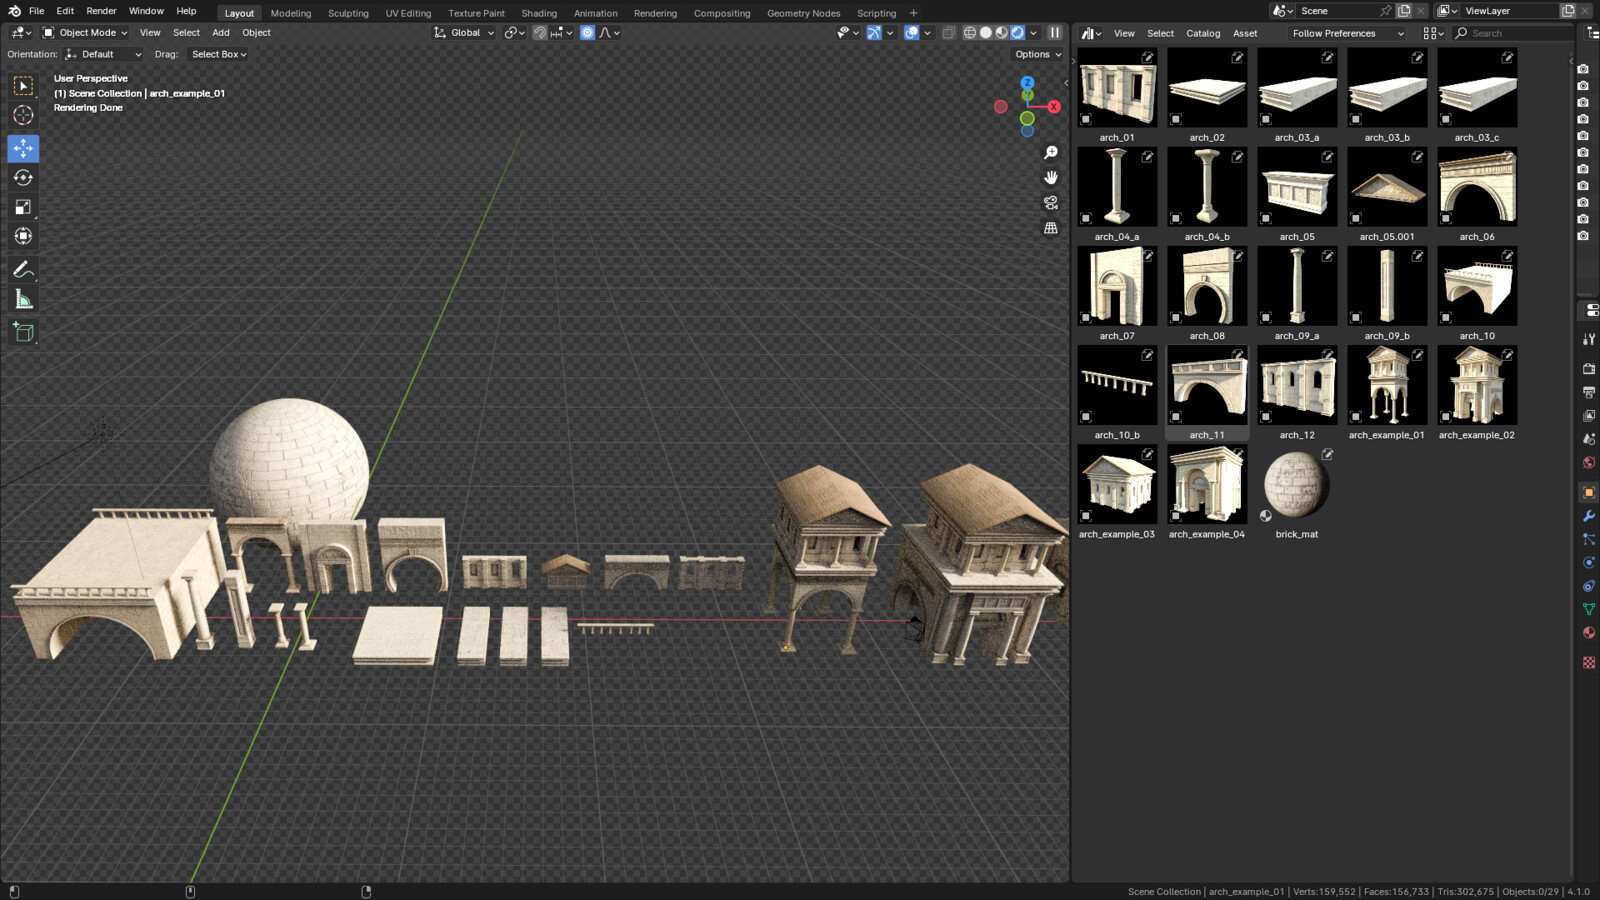Switch viewport to Wireframe shading

click(970, 32)
